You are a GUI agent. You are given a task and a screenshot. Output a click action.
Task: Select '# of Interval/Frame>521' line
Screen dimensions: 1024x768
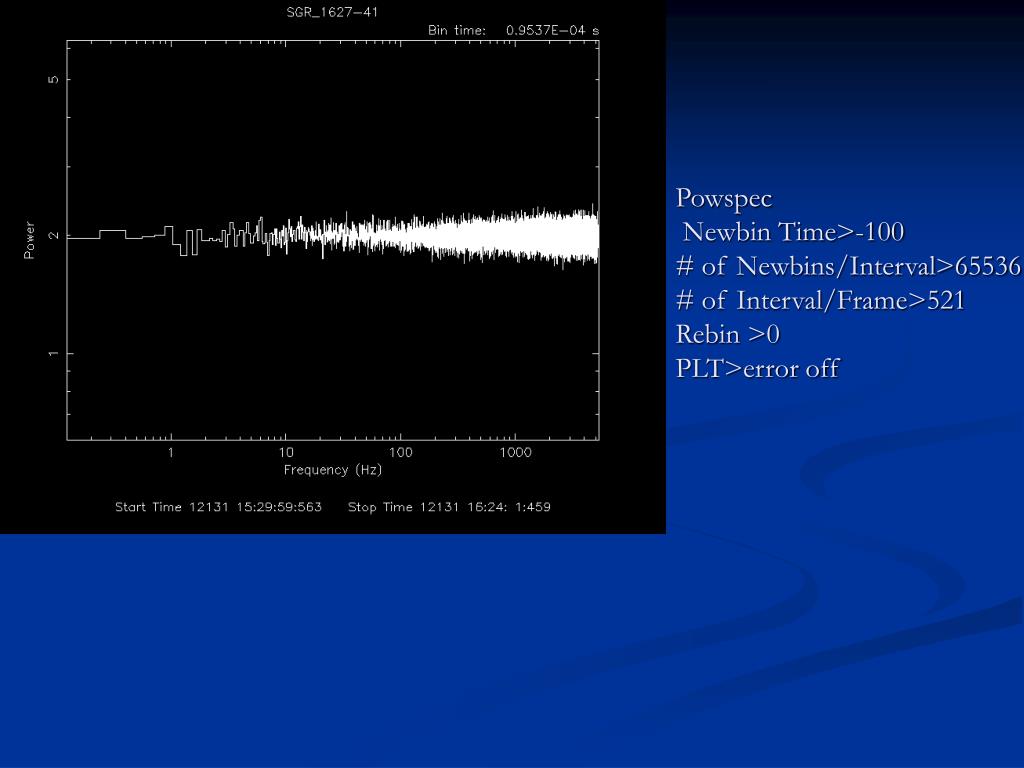click(x=820, y=300)
